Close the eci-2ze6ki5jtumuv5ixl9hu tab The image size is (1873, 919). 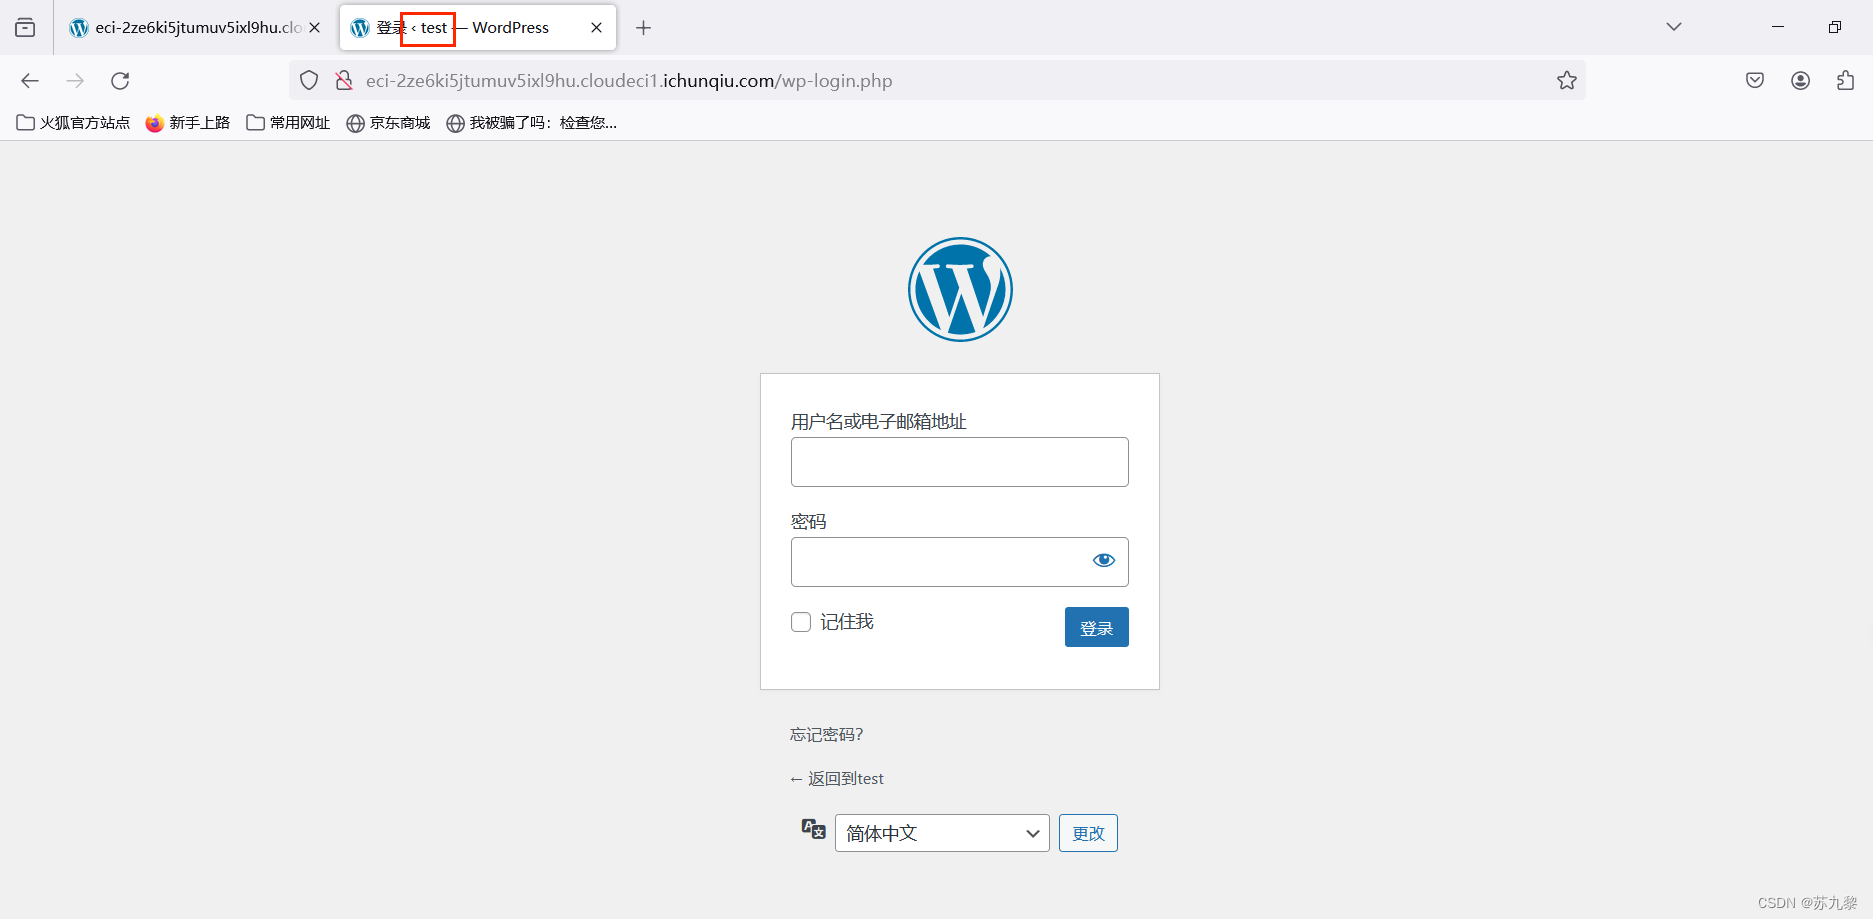(315, 28)
